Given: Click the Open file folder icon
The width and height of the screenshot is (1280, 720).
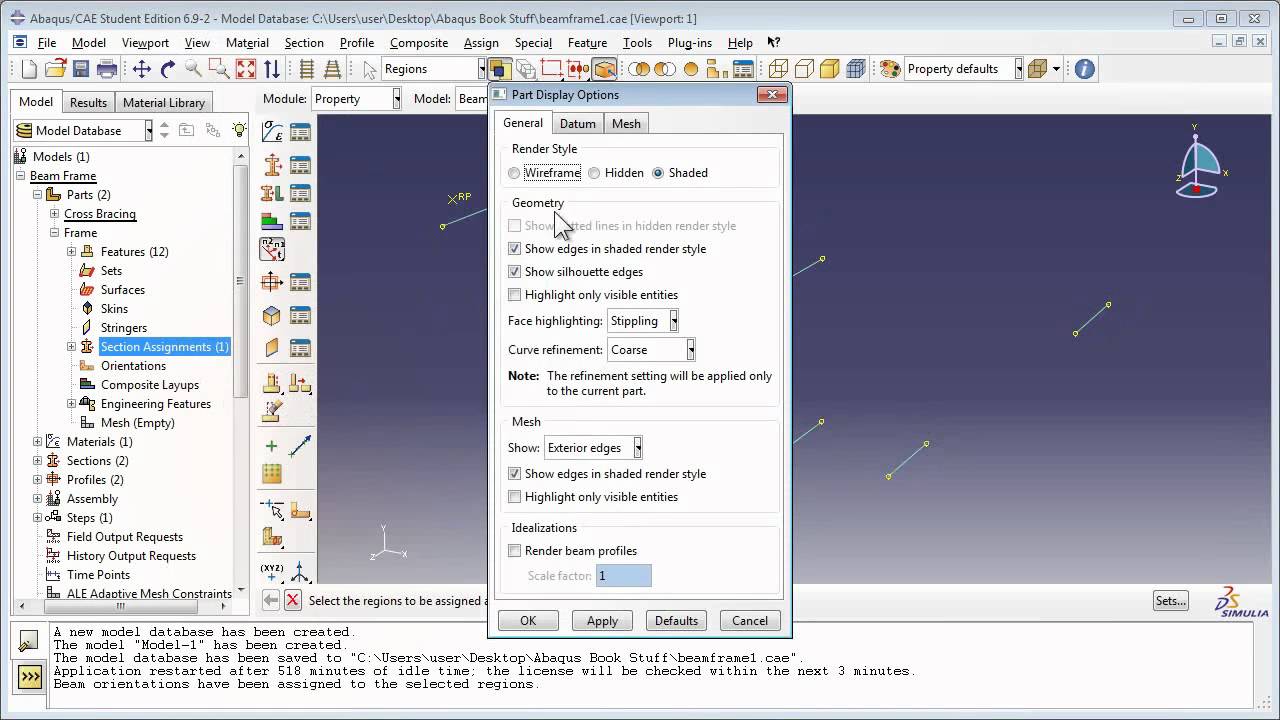Looking at the screenshot, I should tap(55, 69).
